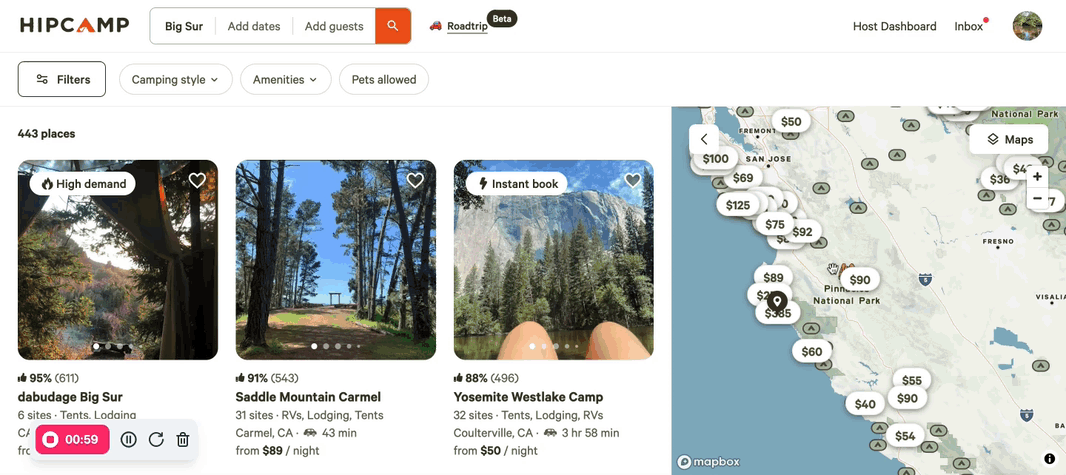Delete the recording with the trash icon
This screenshot has width=1066, height=475.
pyautogui.click(x=182, y=440)
